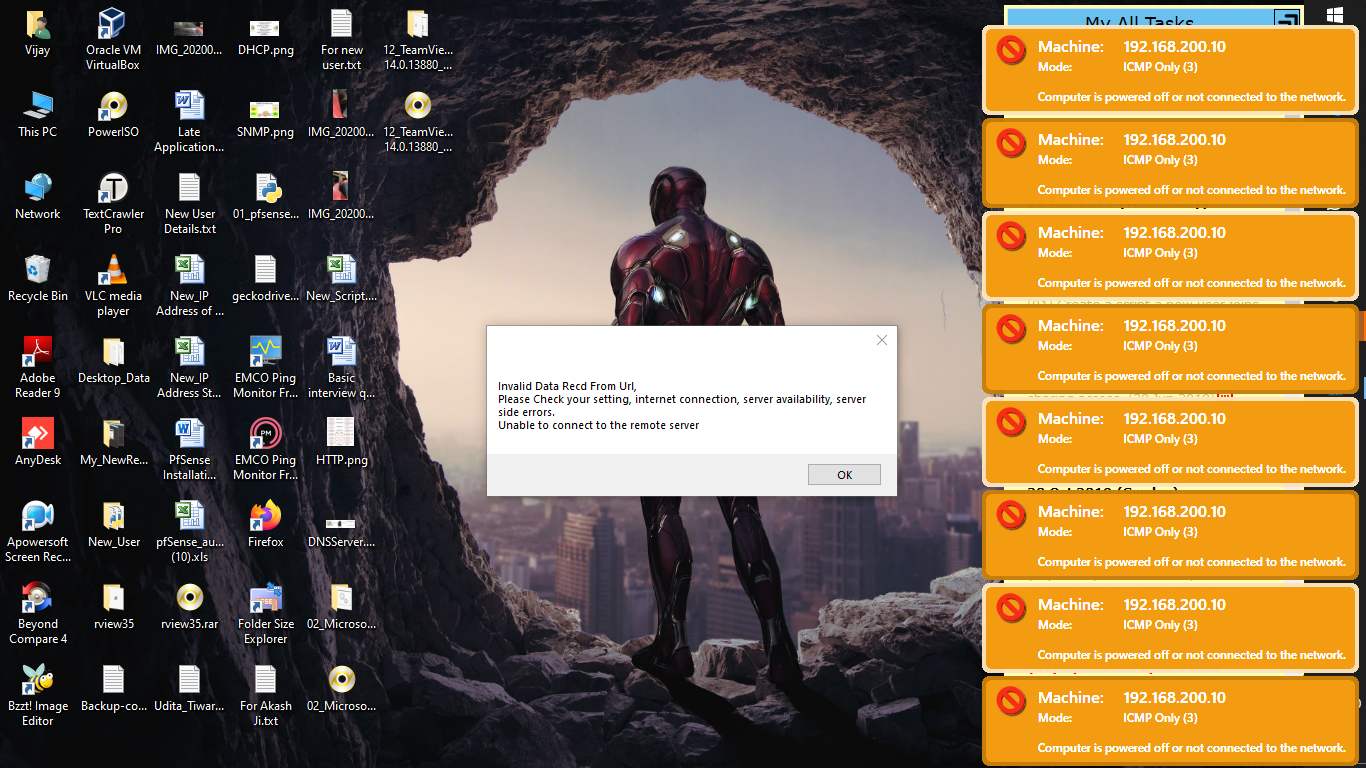
Task: Launch Firefox from the desktop
Action: [265, 524]
